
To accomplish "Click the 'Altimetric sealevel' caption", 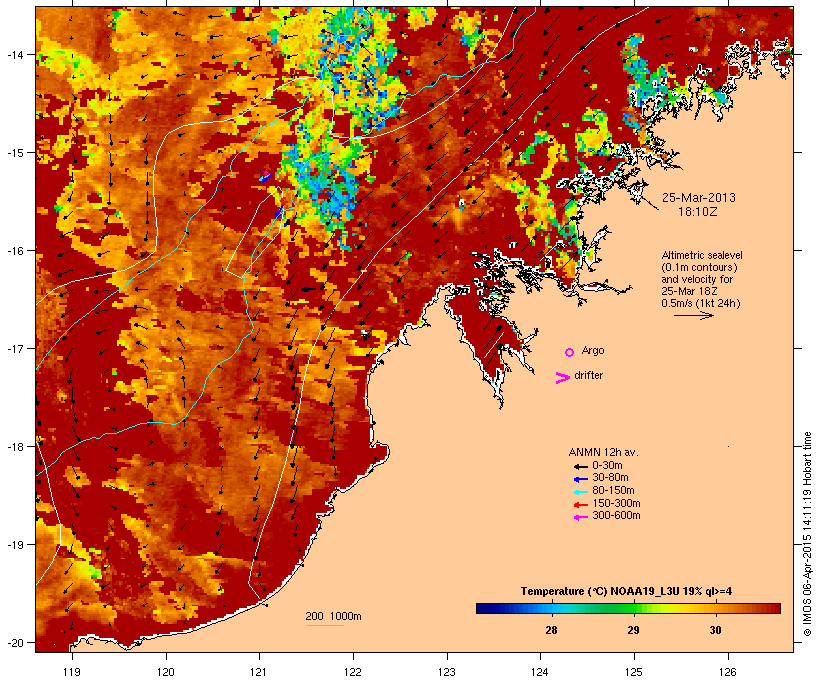I will coord(702,255).
